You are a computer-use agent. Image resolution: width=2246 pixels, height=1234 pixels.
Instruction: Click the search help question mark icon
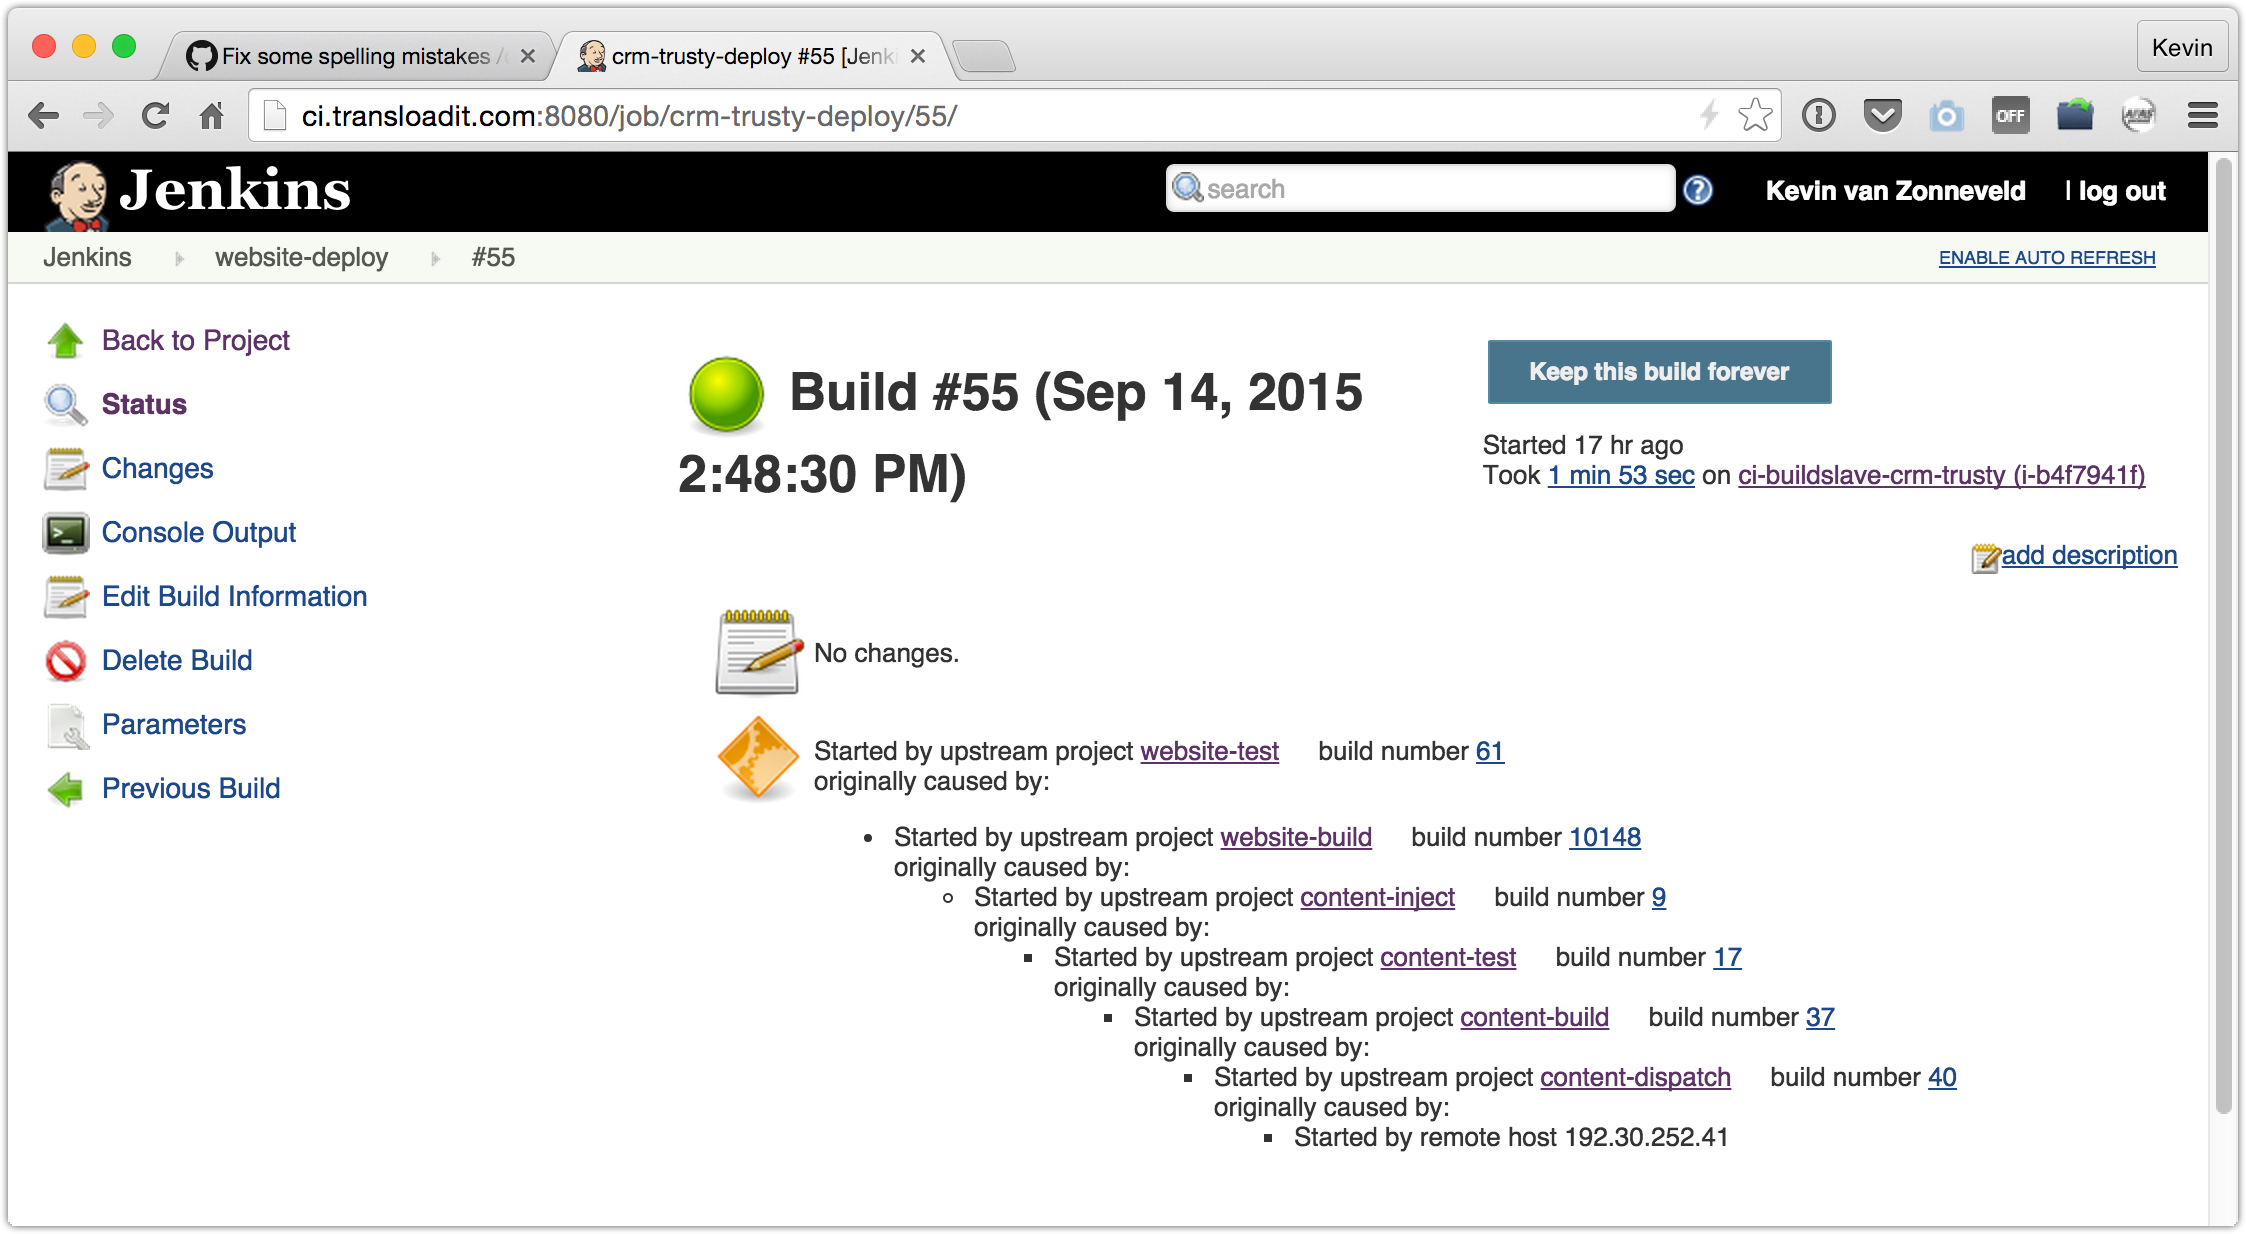(1698, 190)
